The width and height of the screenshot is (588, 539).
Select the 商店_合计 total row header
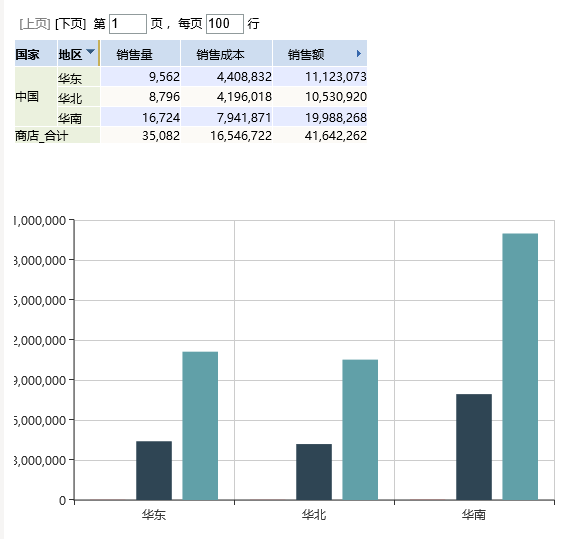(x=57, y=135)
